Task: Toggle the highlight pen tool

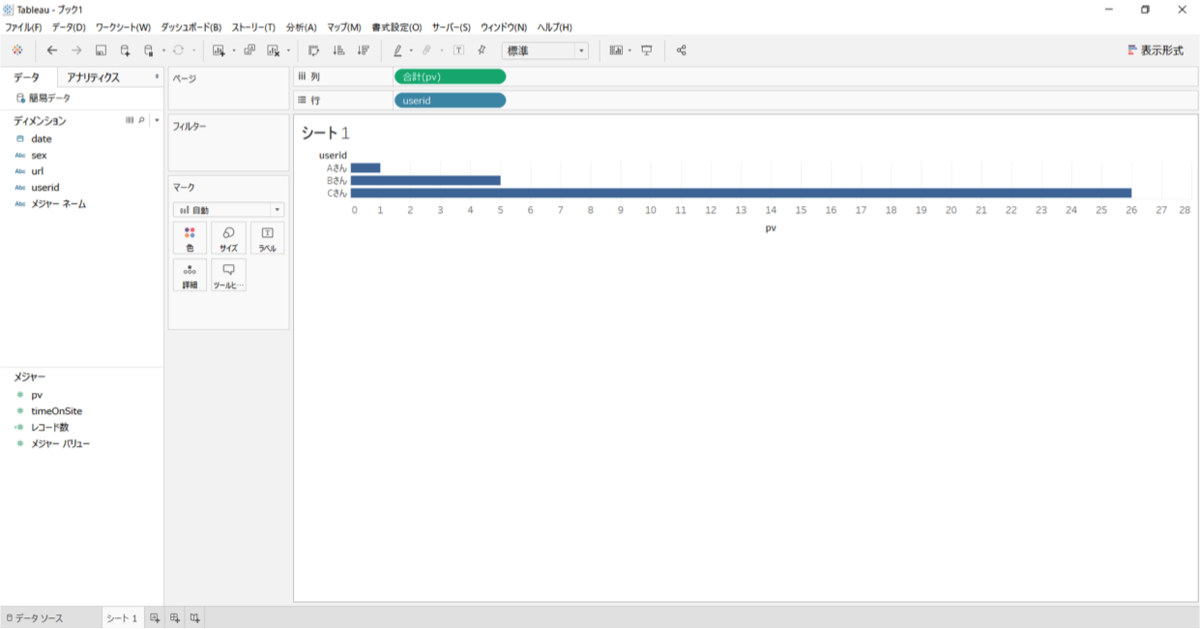Action: [x=398, y=50]
